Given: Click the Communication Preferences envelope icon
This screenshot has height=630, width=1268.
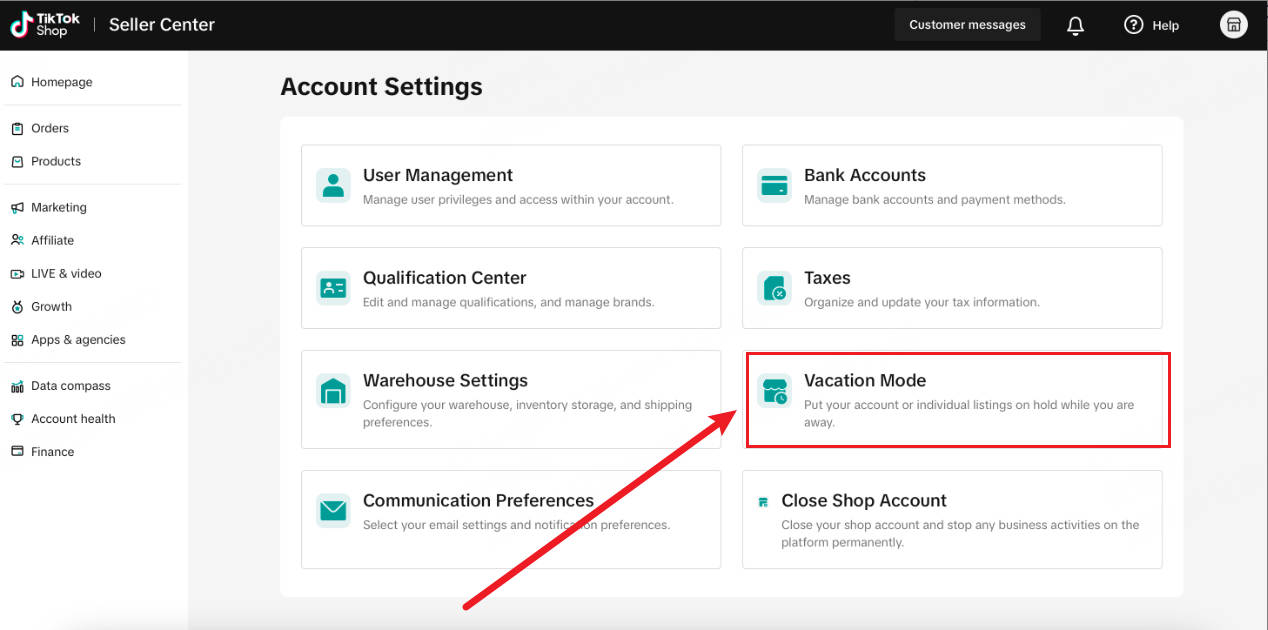Looking at the screenshot, I should pyautogui.click(x=333, y=510).
